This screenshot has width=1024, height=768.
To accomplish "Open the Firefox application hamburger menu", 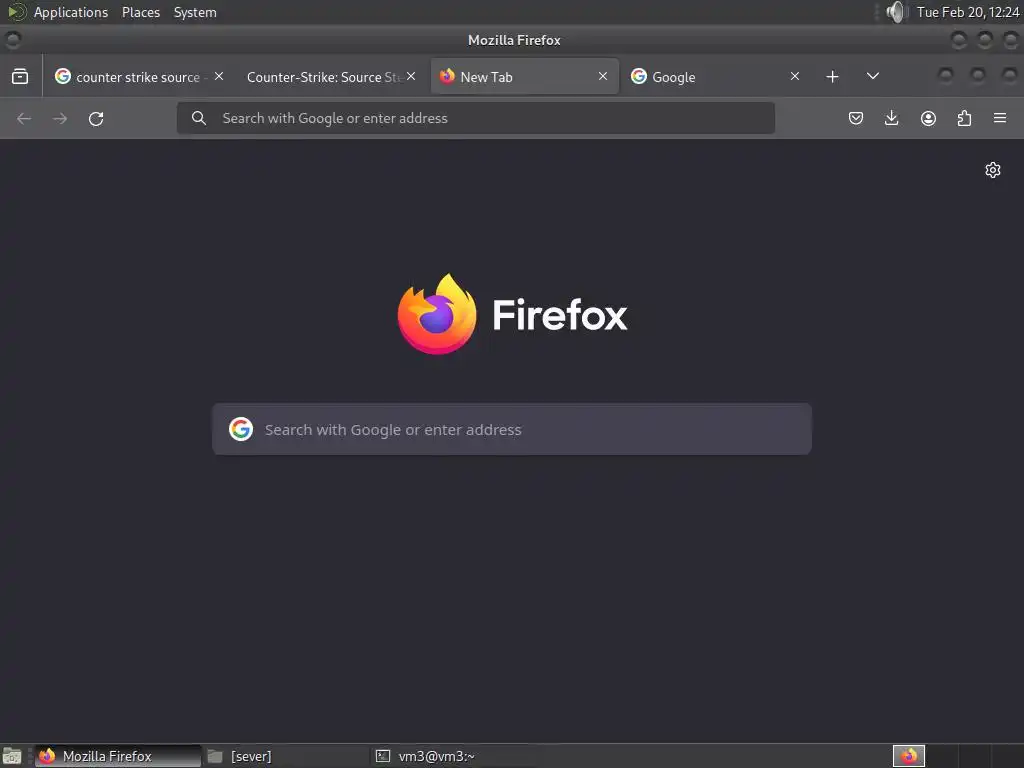I will click(x=1000, y=118).
